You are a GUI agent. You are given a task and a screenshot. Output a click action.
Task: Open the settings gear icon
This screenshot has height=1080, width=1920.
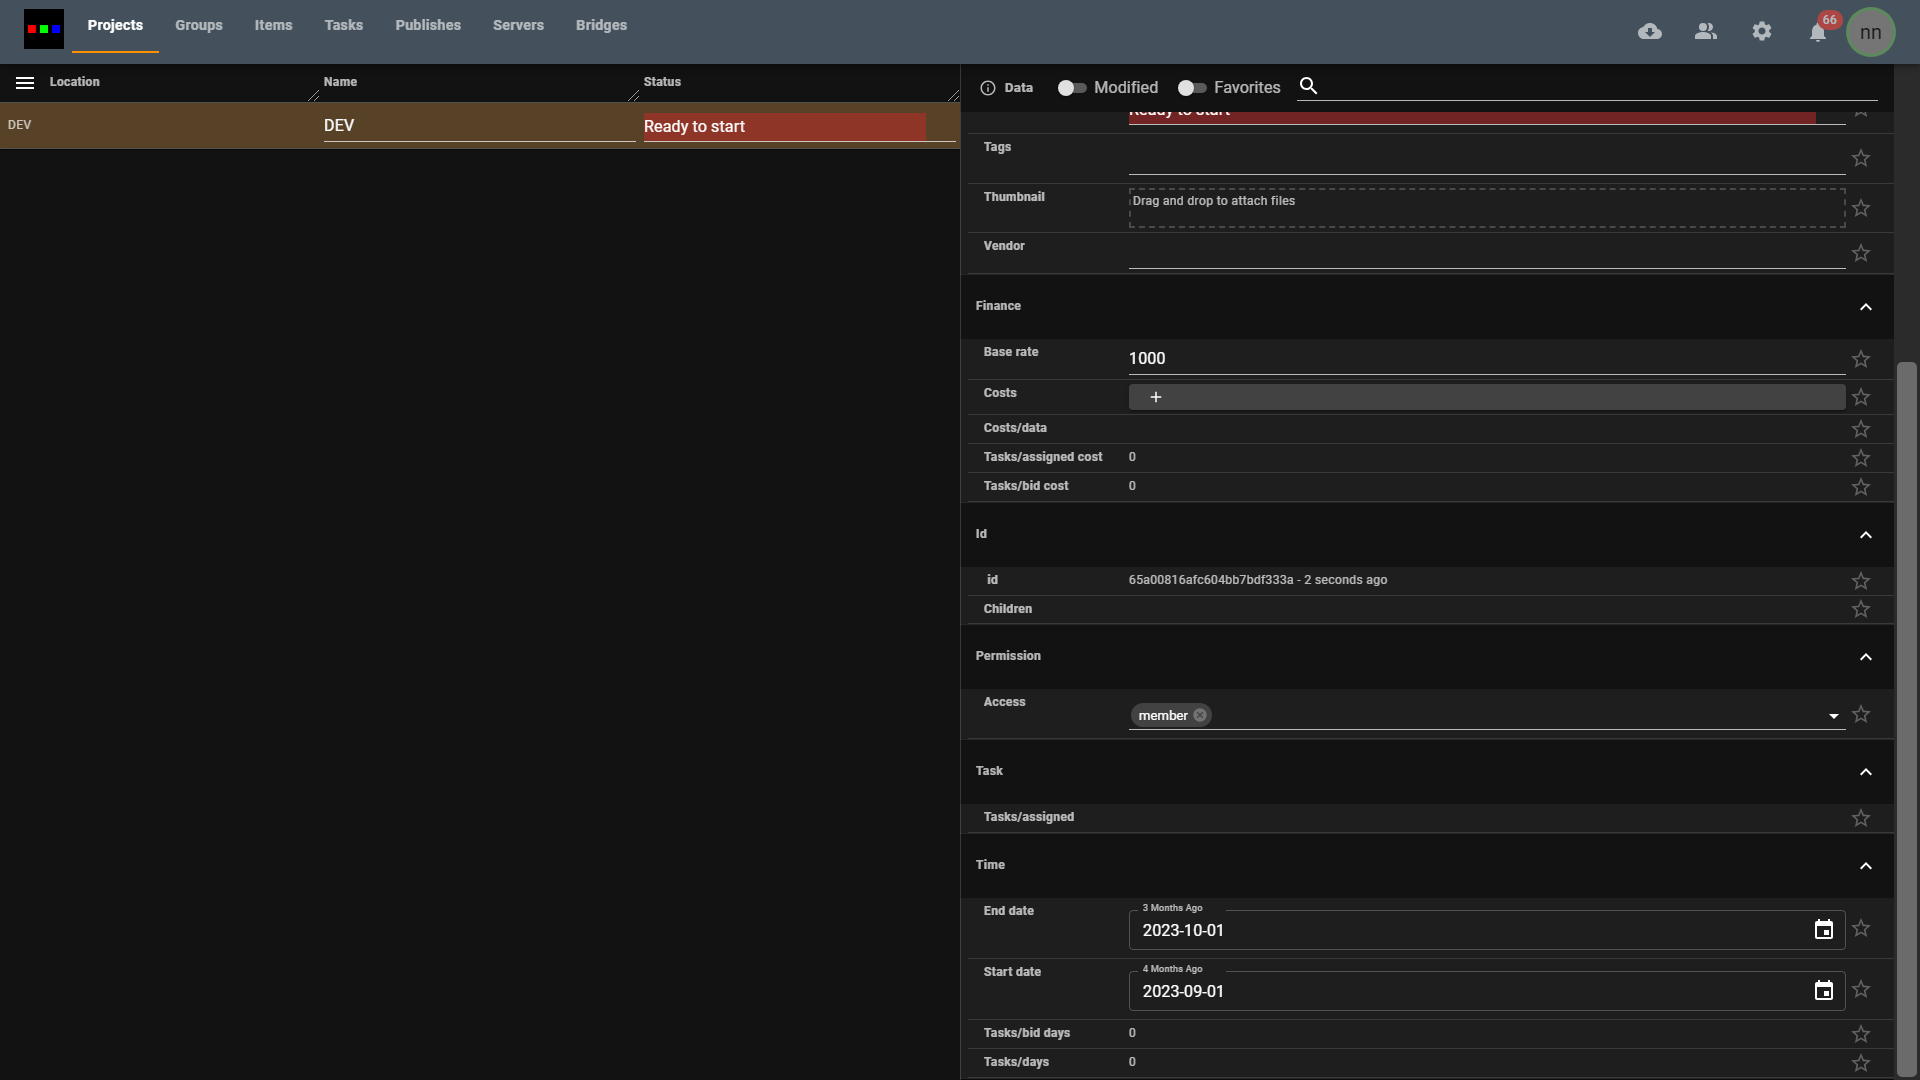coord(1762,32)
